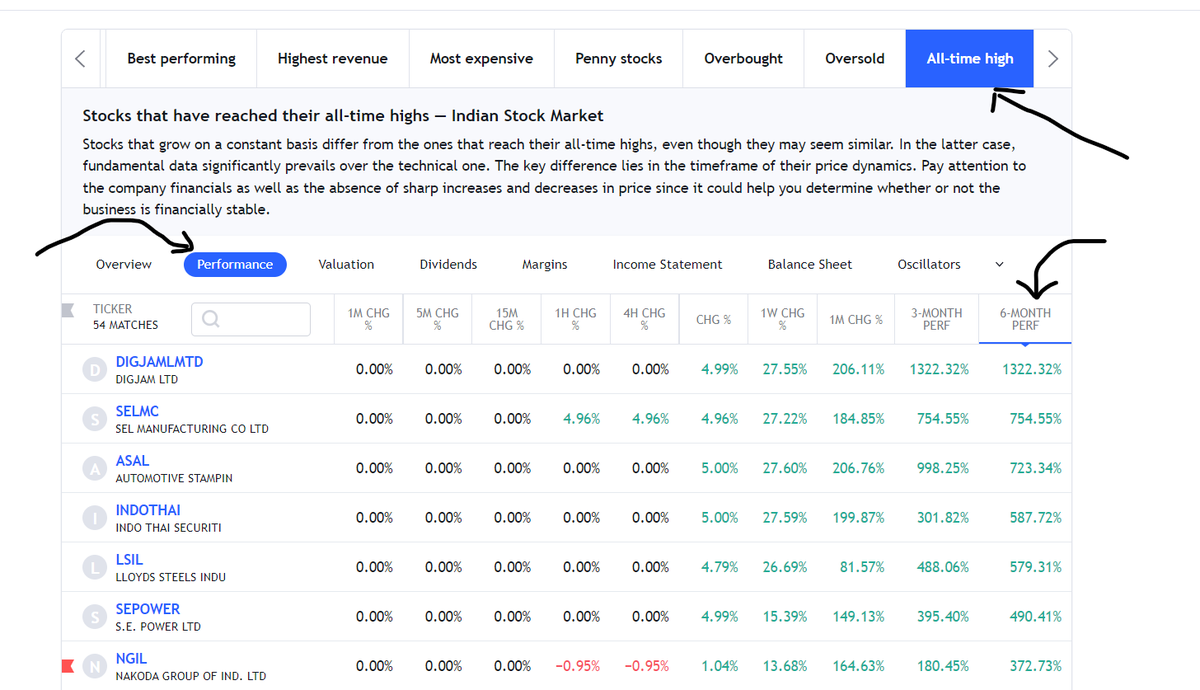The image size is (1200, 690).
Task: Open the SEPOWER ticker link
Action: pyautogui.click(x=148, y=609)
